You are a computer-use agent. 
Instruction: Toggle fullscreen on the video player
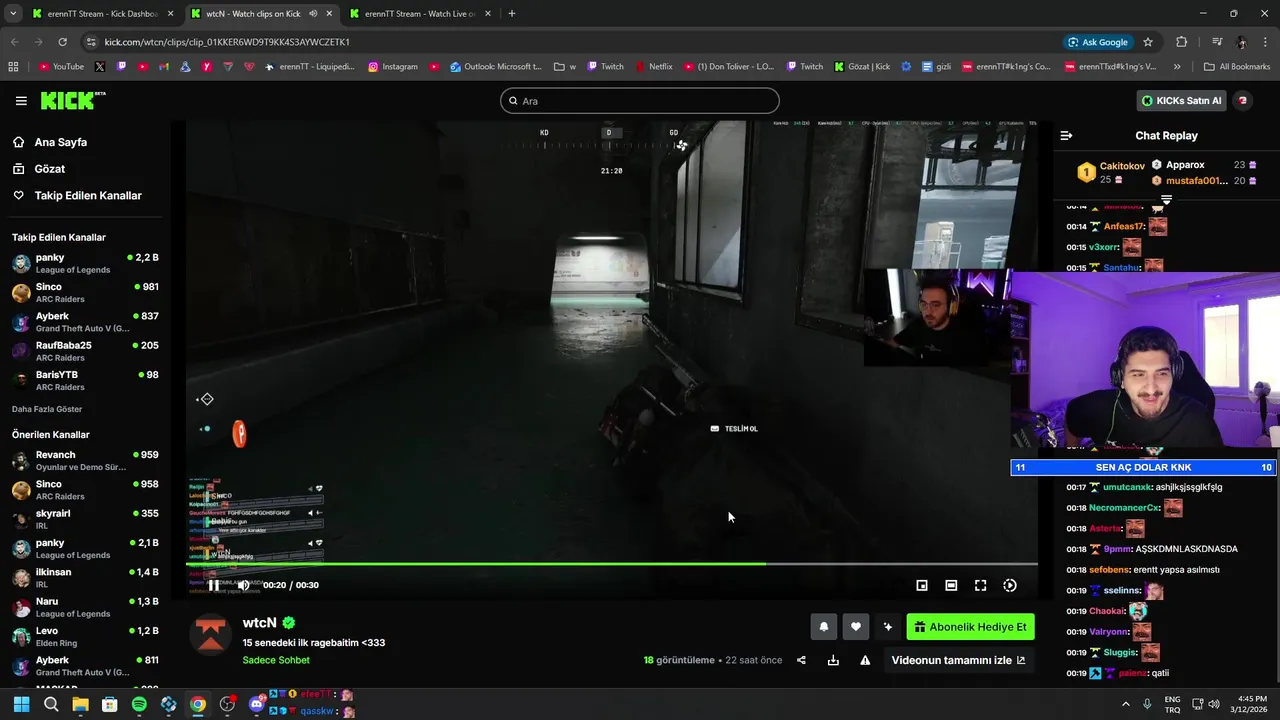click(x=981, y=586)
